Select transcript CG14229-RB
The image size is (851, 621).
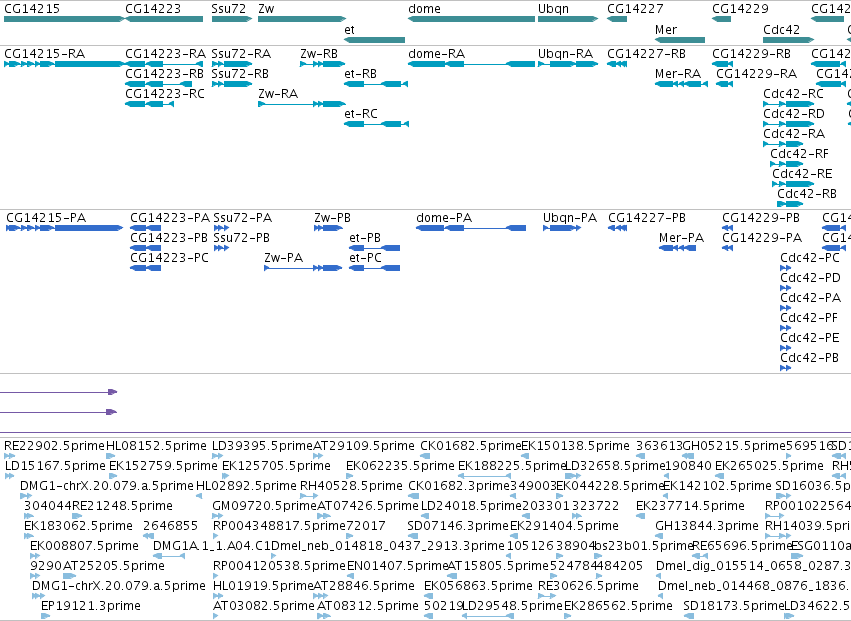click(722, 64)
